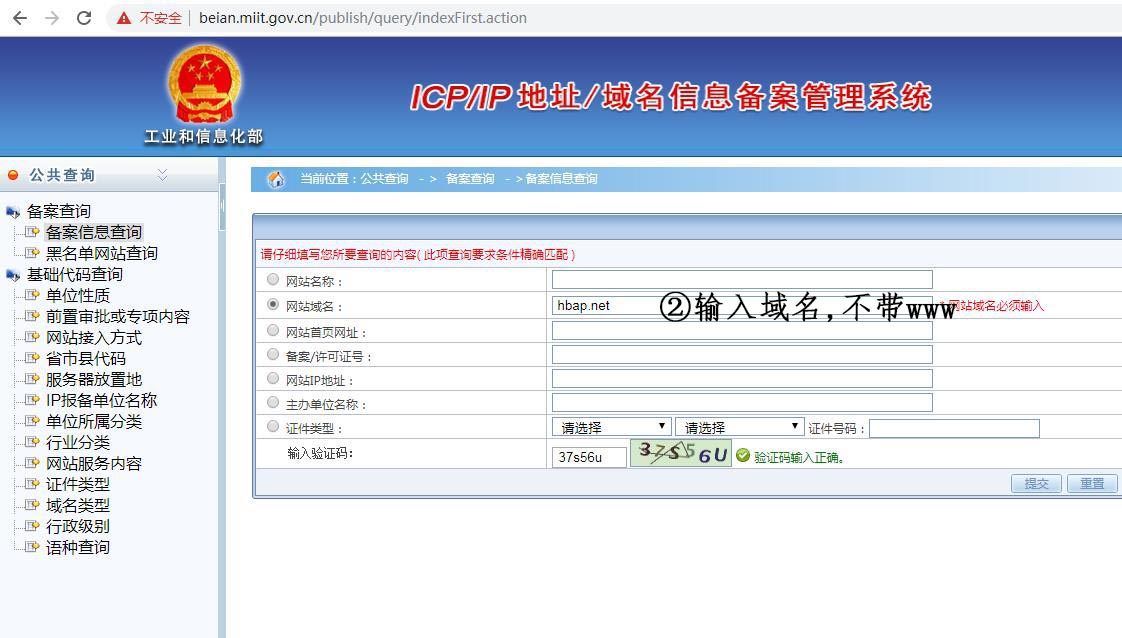Image resolution: width=1122 pixels, height=638 pixels.
Task: Select the 主办单位名称 radio button
Action: (x=273, y=403)
